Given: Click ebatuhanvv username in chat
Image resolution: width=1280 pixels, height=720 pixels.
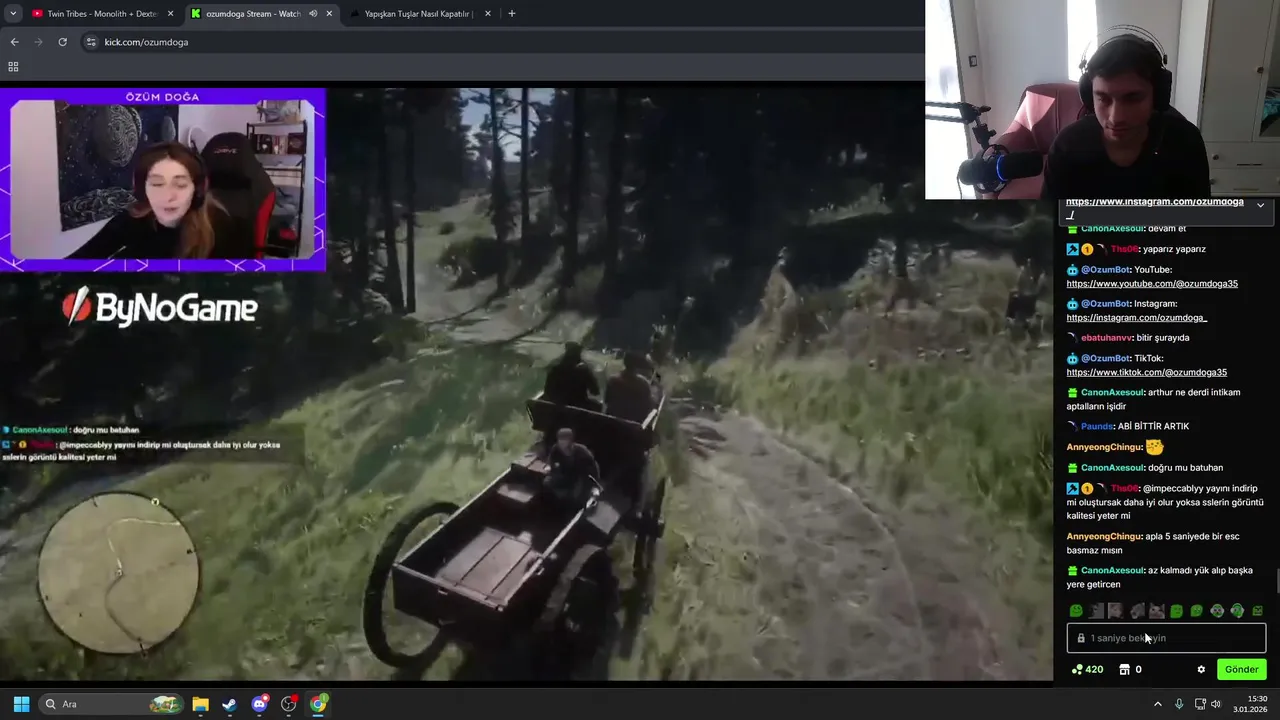Looking at the screenshot, I should [1106, 338].
